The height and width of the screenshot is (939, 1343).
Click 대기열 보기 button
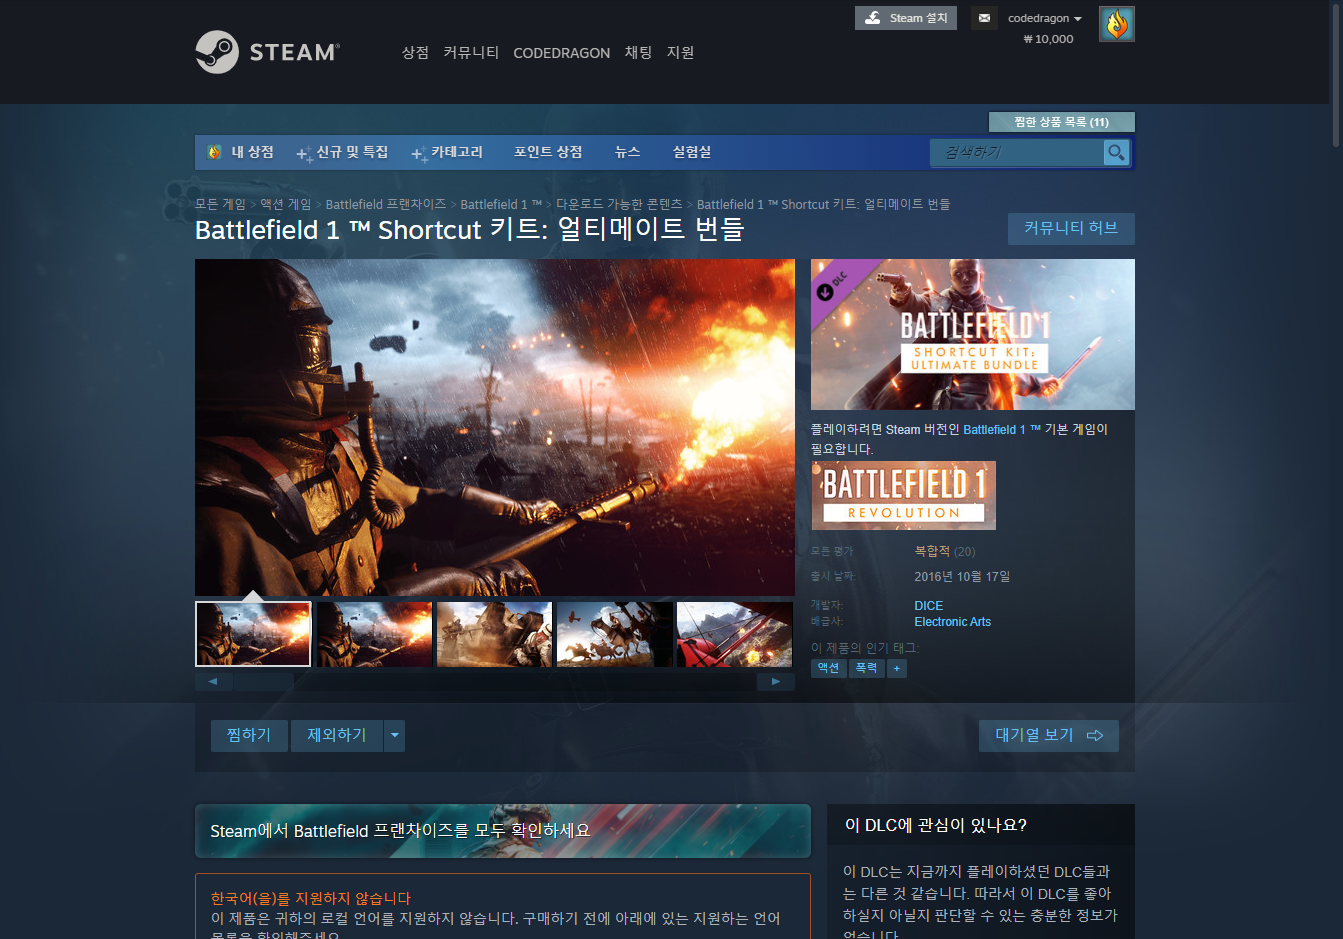point(1049,736)
